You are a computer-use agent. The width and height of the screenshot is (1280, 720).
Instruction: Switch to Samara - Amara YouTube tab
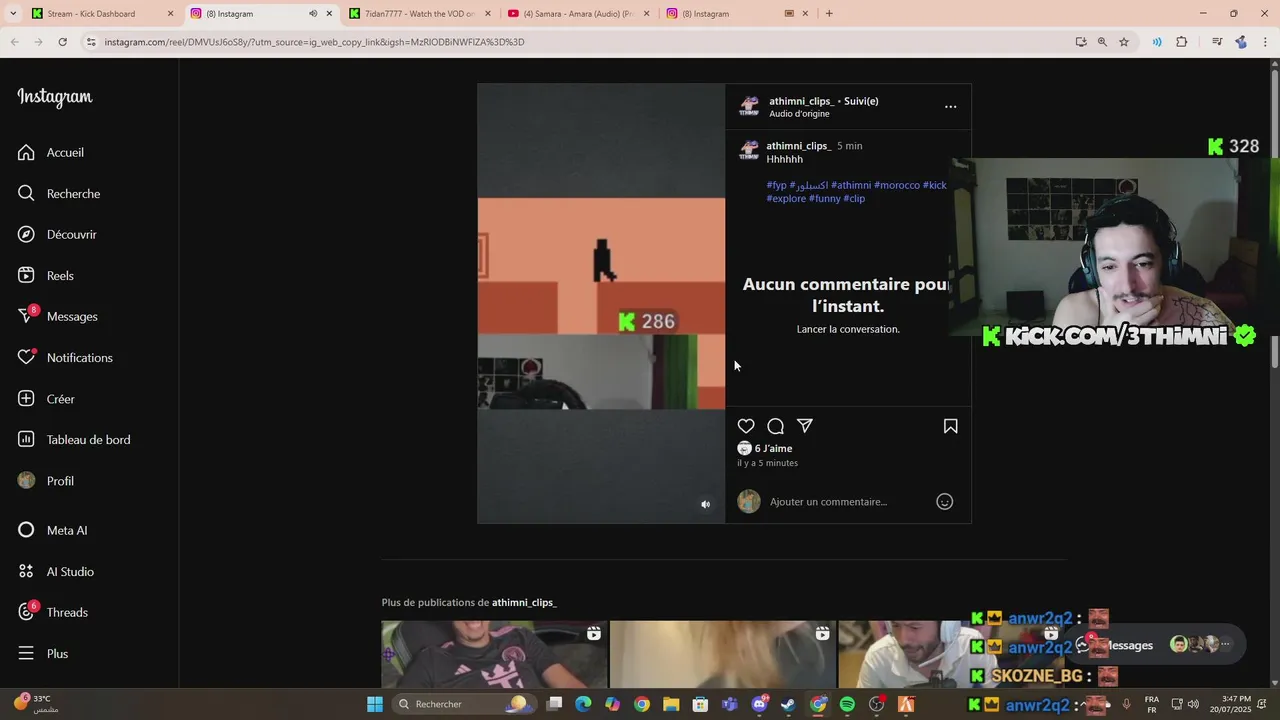click(x=578, y=14)
